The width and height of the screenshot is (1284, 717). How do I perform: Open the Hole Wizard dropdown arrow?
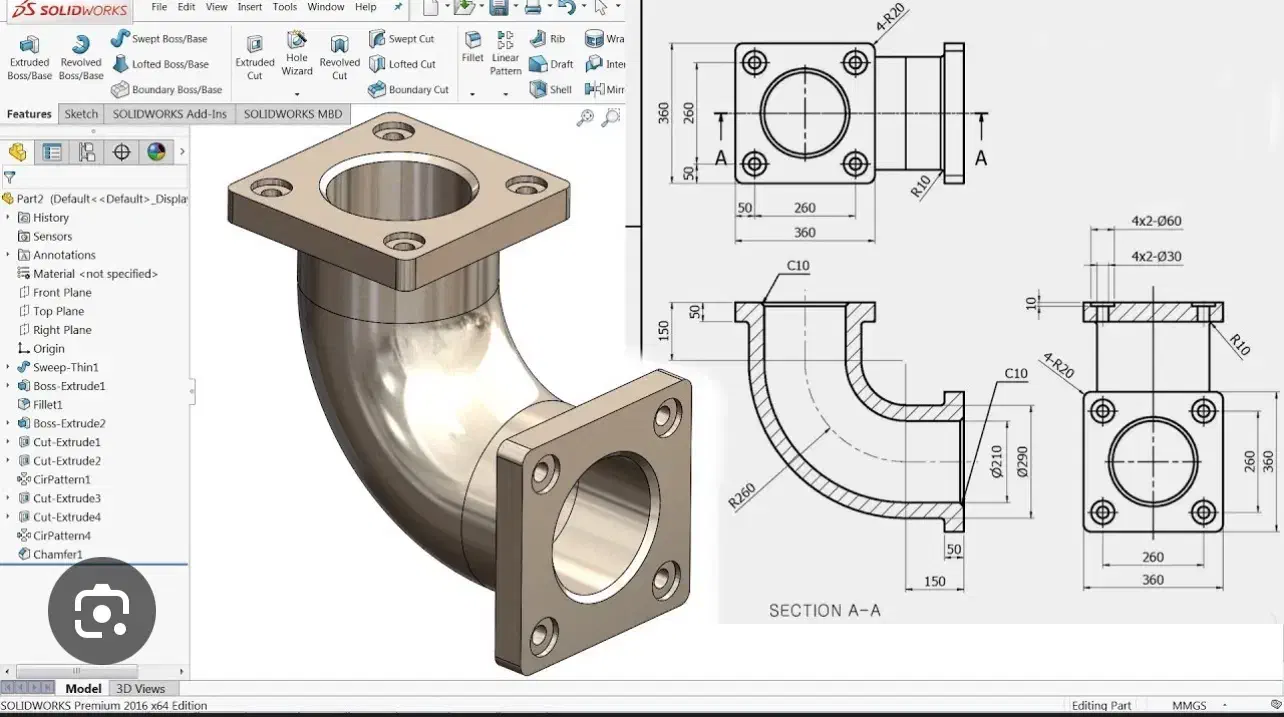tap(297, 94)
